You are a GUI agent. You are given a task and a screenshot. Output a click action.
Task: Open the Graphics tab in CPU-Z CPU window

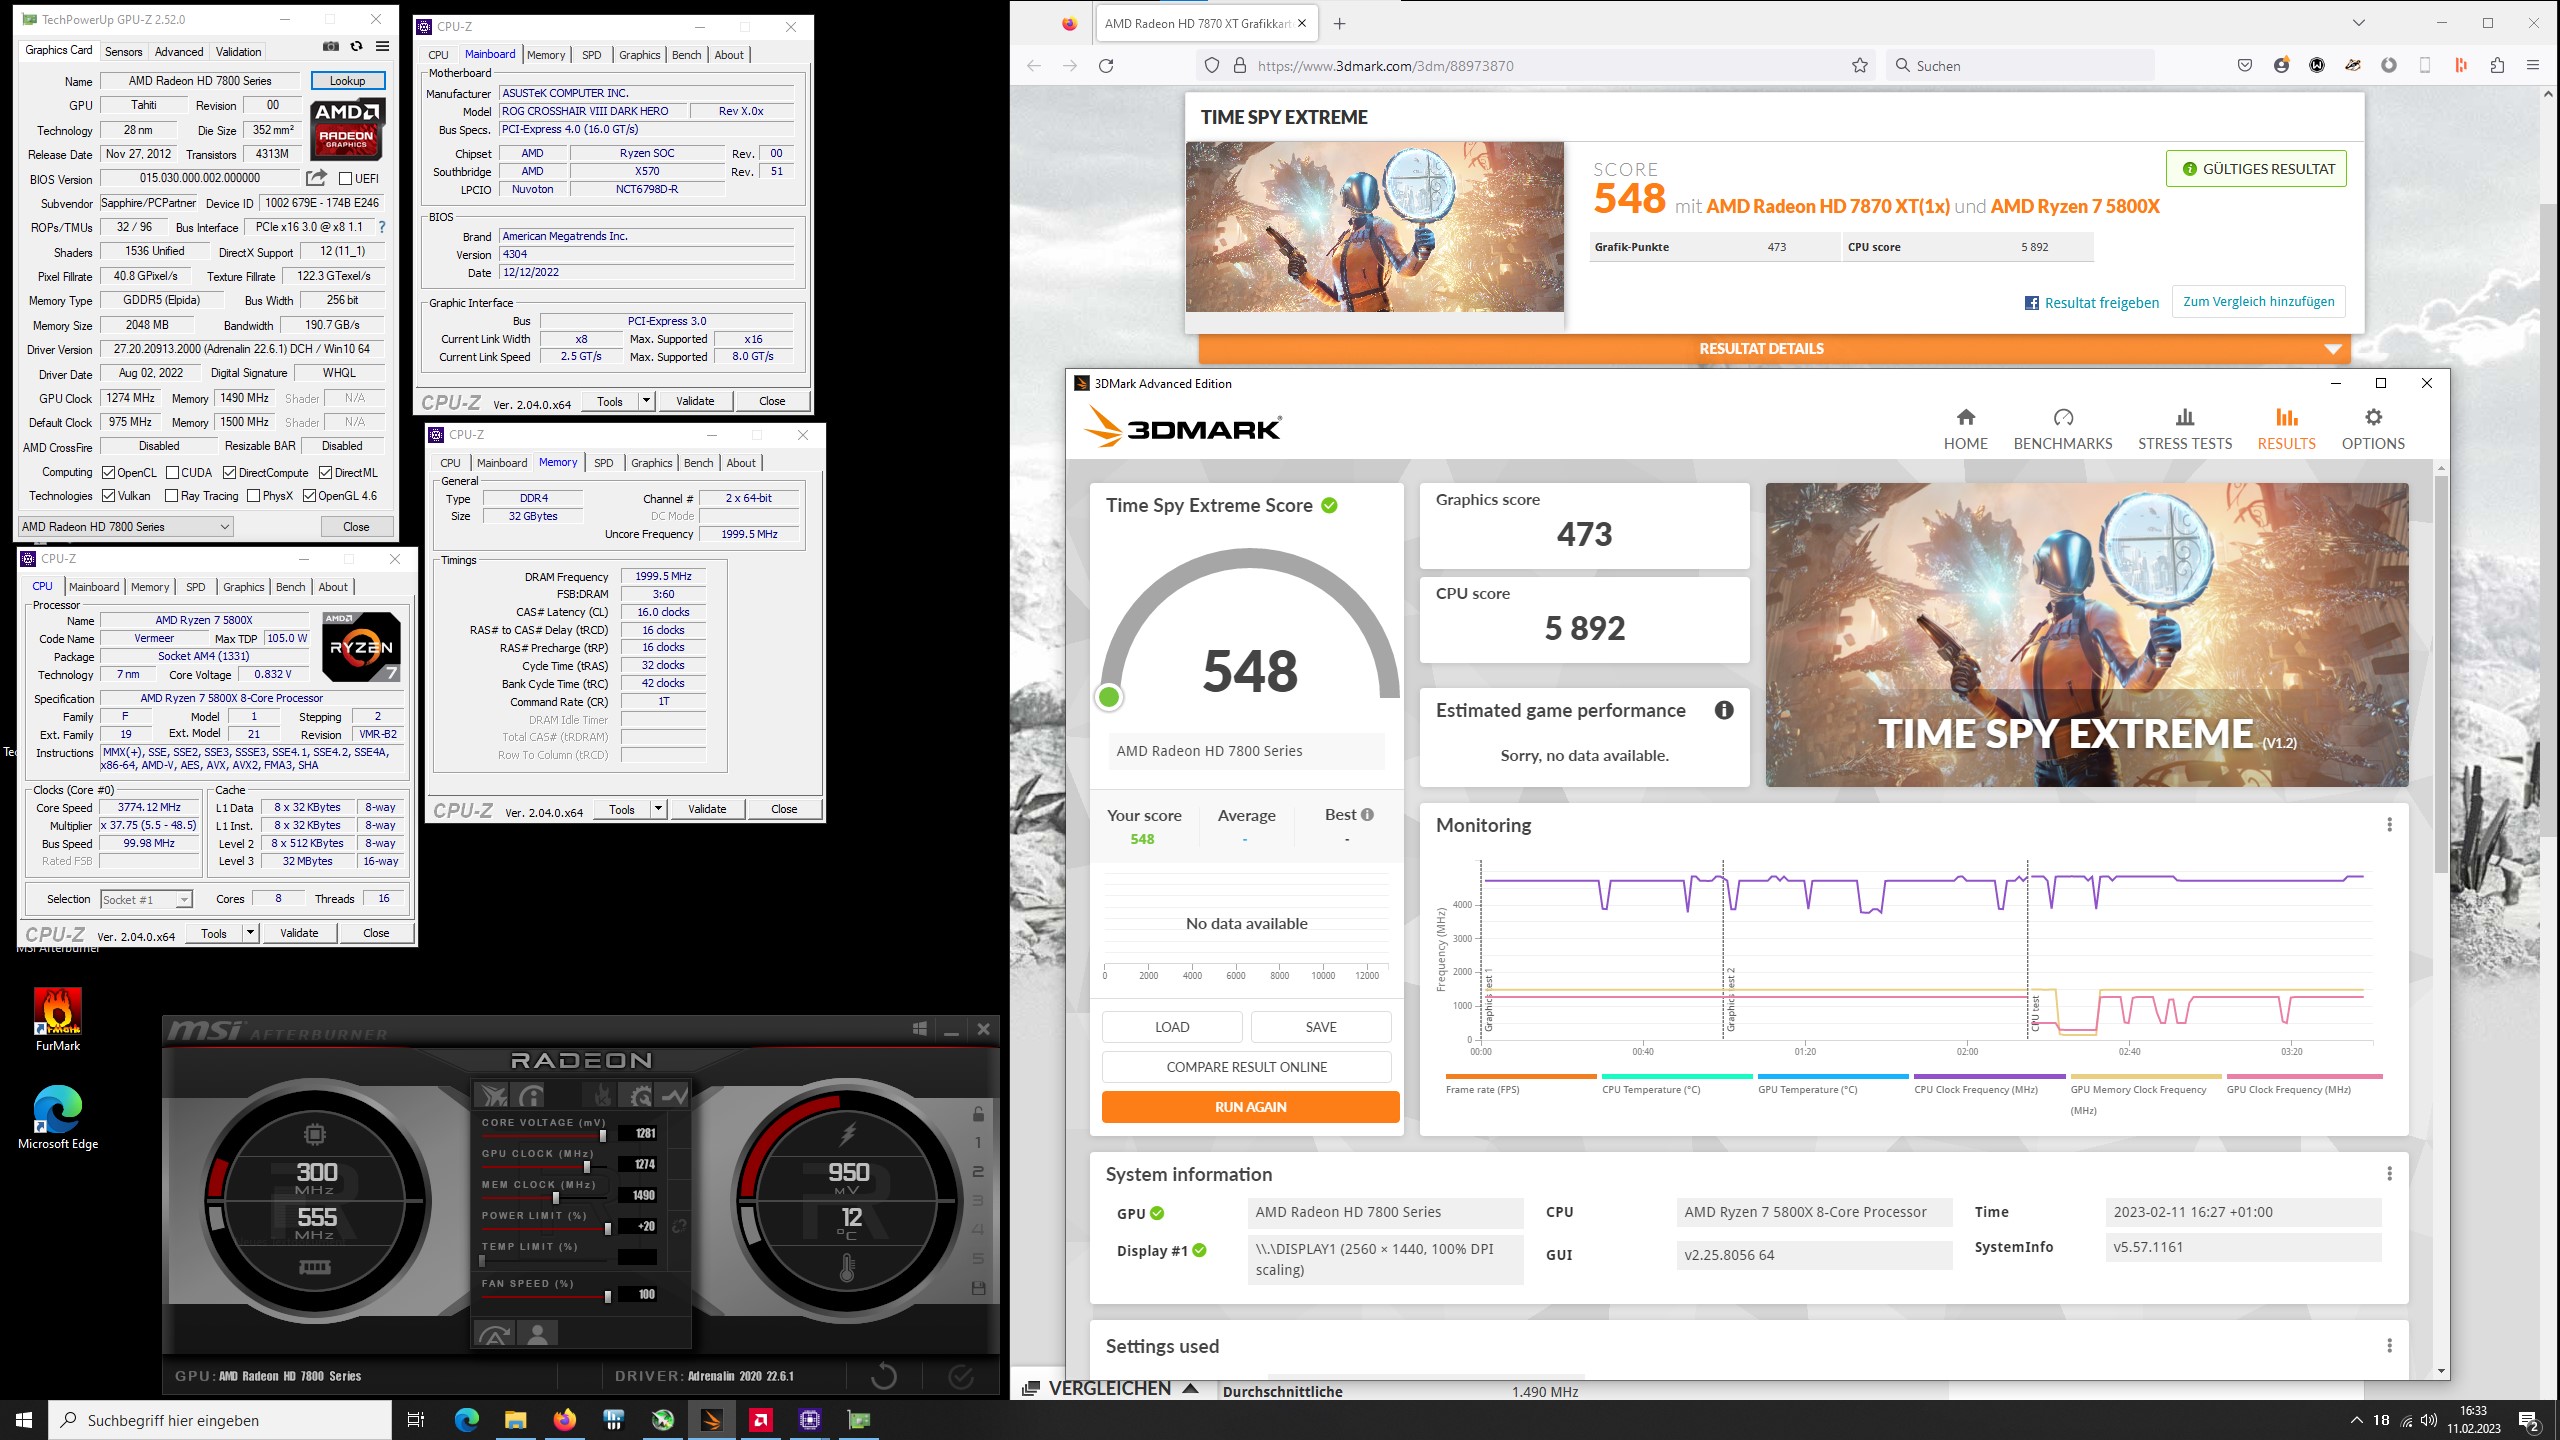[x=243, y=587]
